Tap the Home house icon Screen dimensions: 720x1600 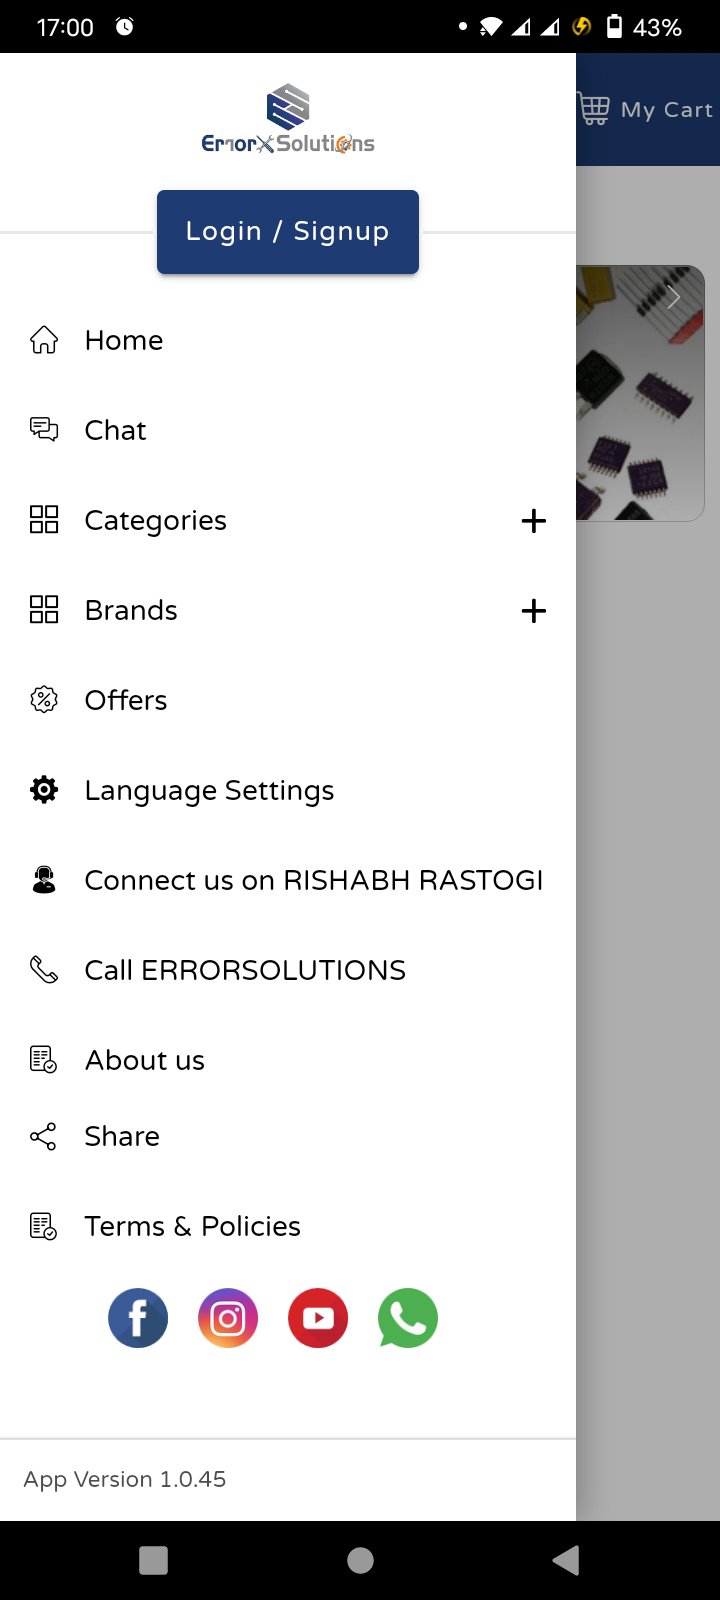pos(44,340)
